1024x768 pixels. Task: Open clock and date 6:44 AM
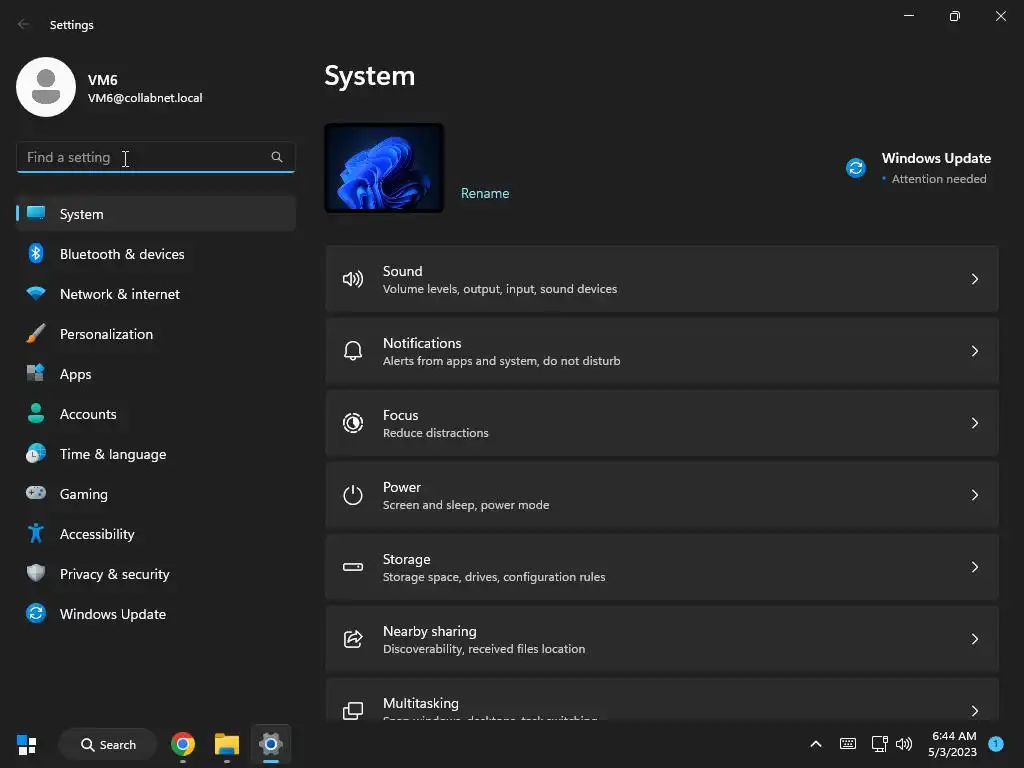pos(953,744)
